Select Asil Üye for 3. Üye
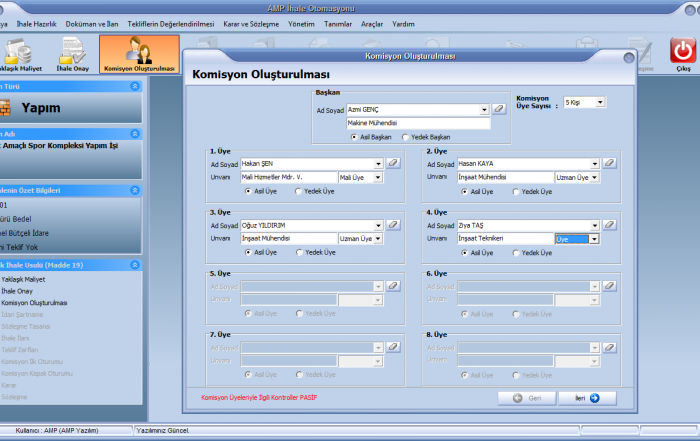 [x=248, y=253]
